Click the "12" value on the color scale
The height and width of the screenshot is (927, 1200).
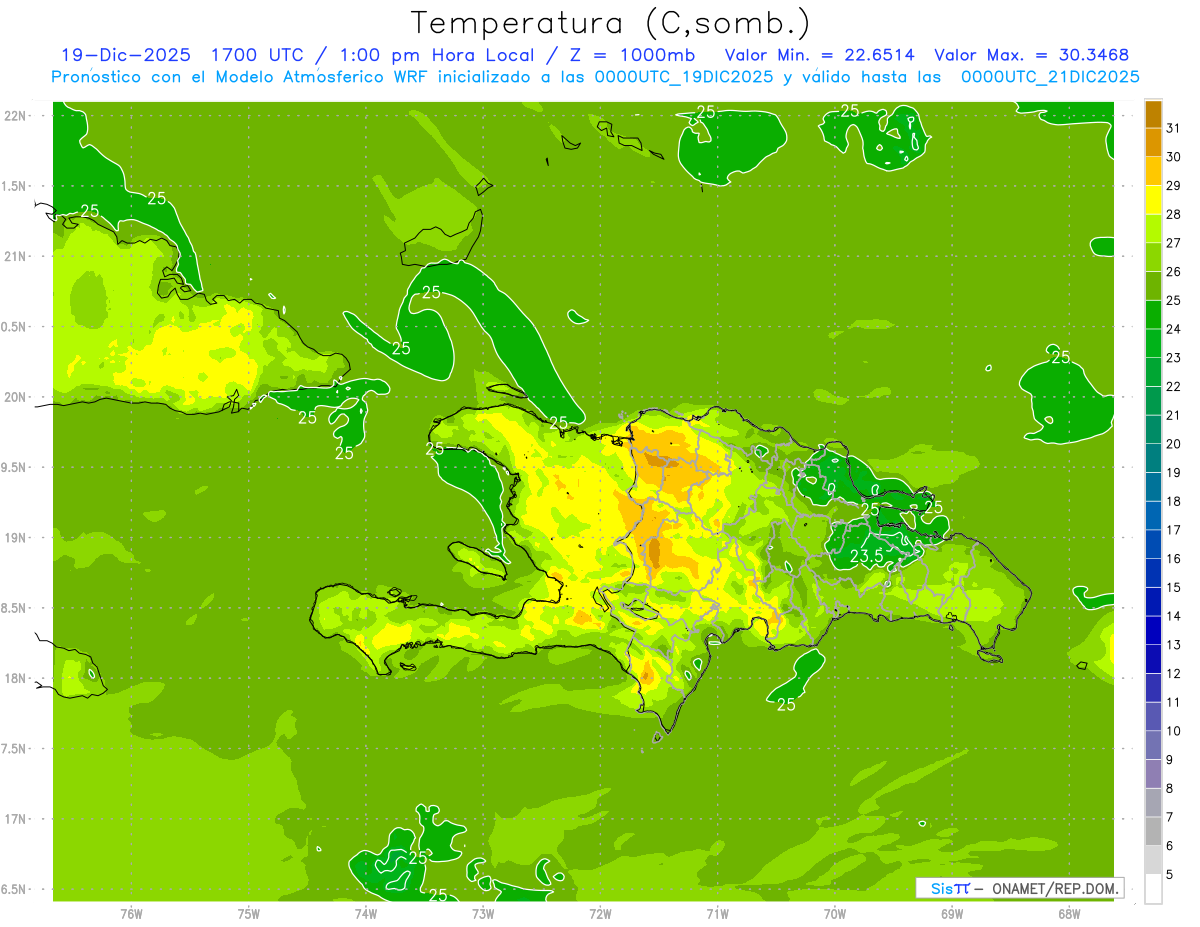(x=1174, y=673)
